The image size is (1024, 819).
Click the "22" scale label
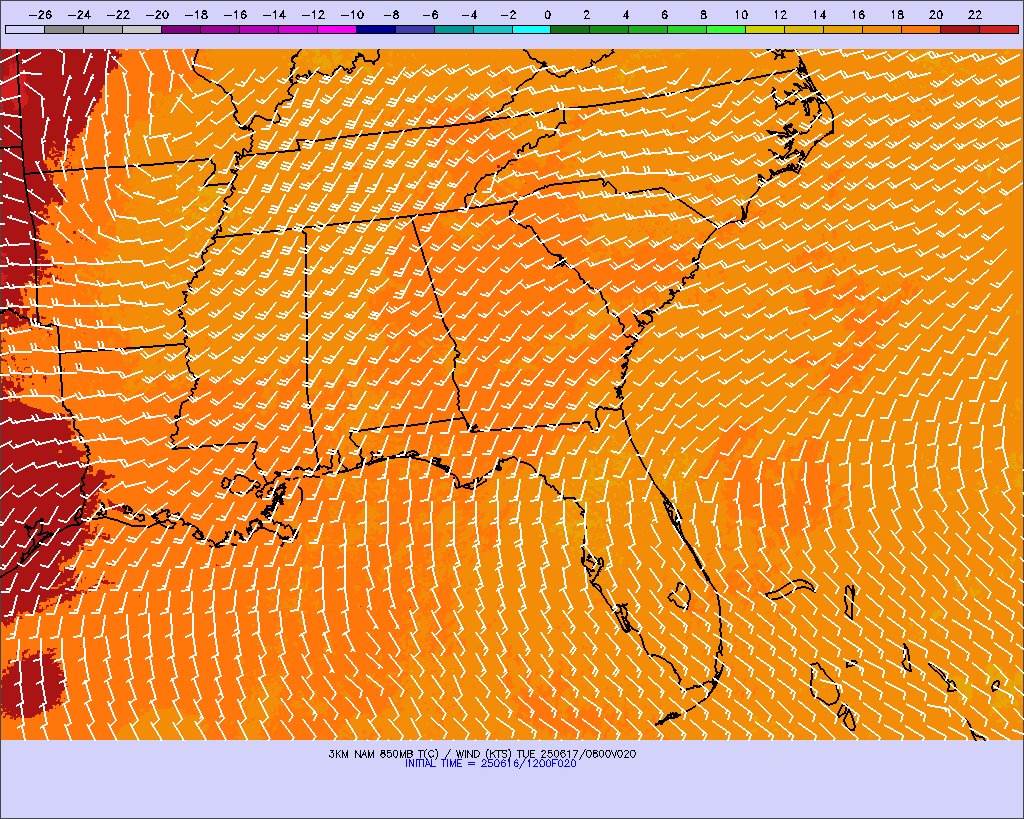(x=975, y=15)
